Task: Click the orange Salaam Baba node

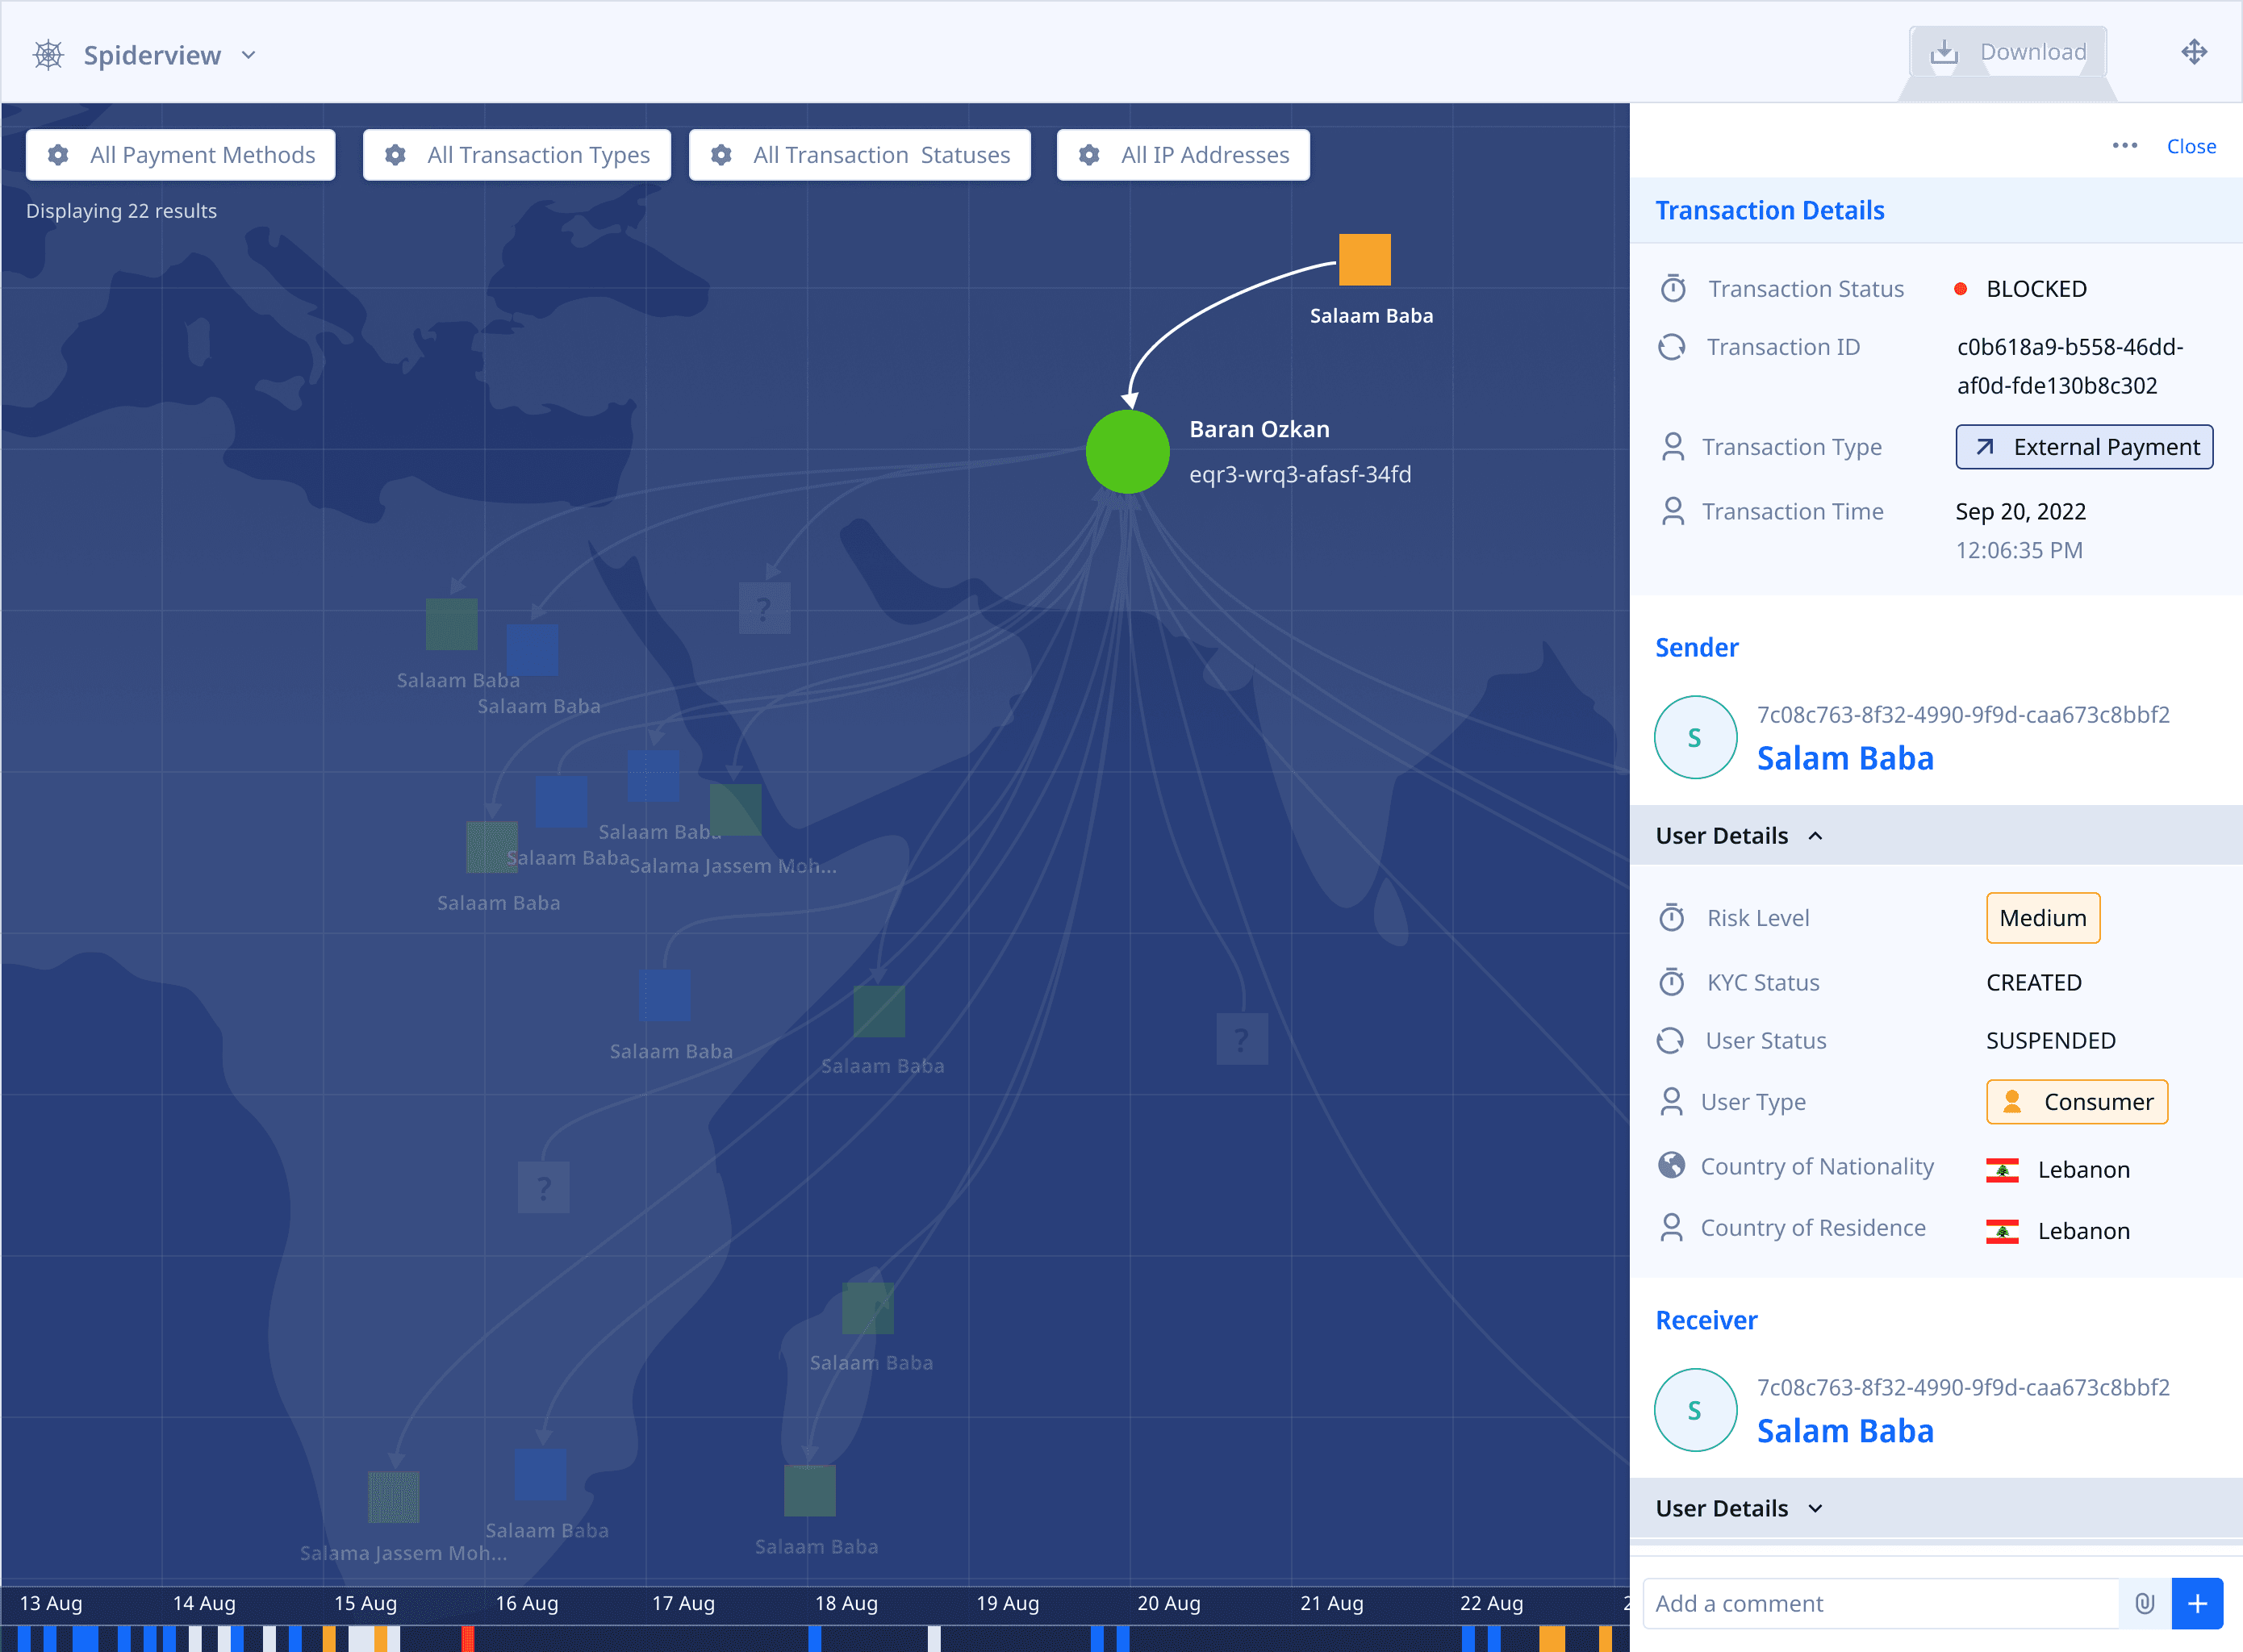Action: point(1364,260)
